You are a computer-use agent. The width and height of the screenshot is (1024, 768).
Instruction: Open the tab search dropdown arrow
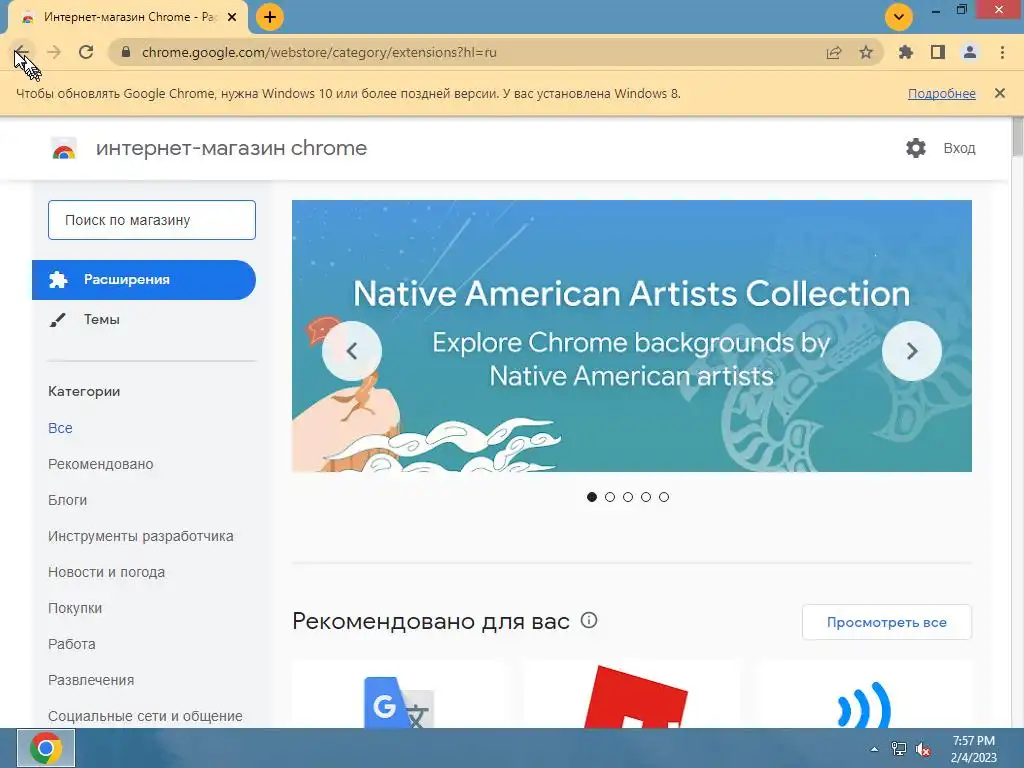899,17
